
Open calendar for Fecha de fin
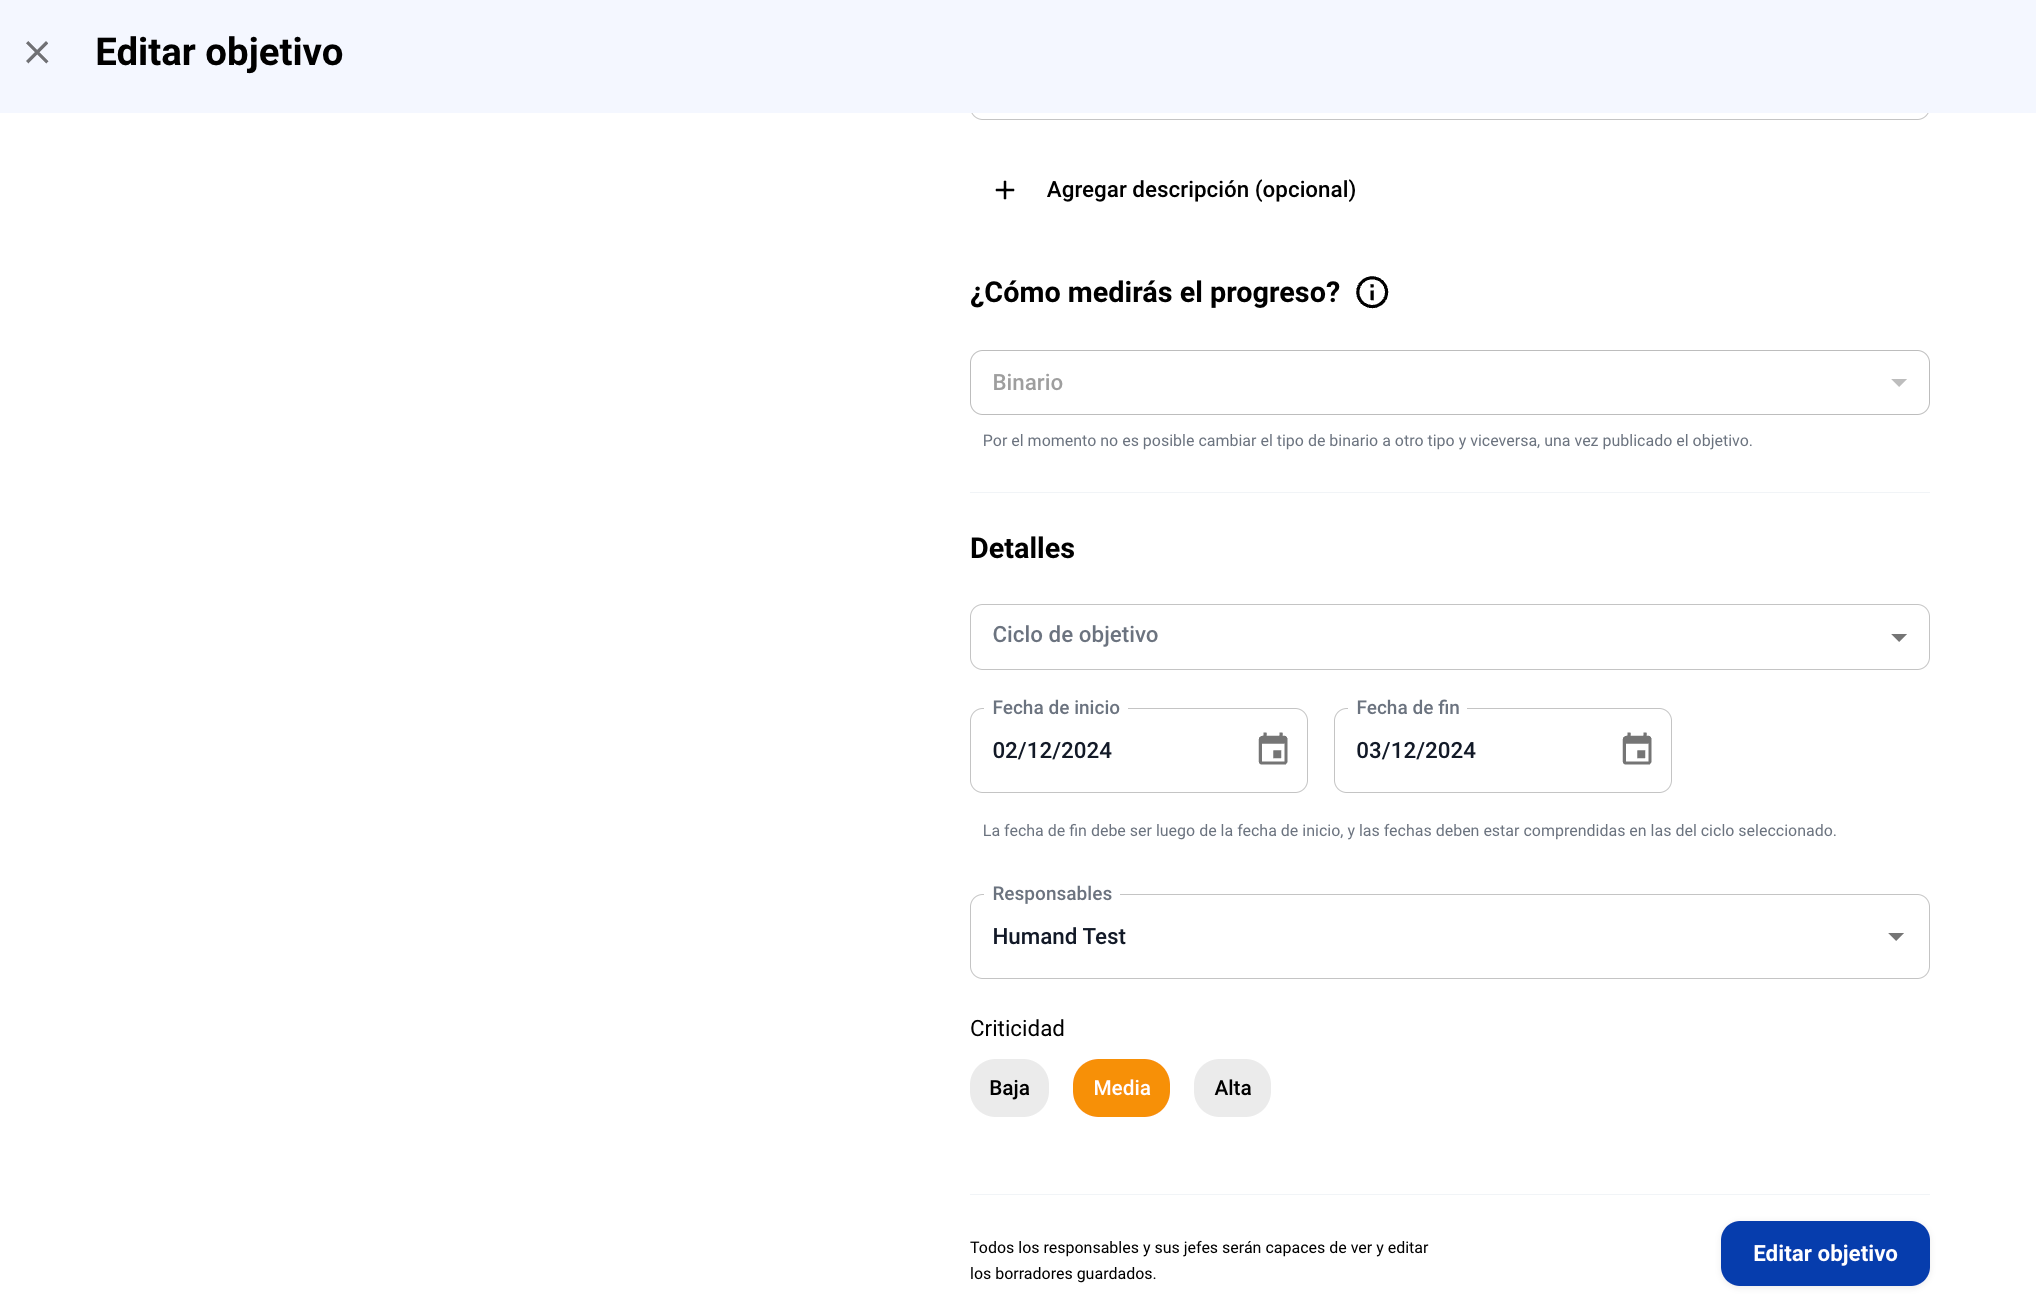[x=1637, y=749]
